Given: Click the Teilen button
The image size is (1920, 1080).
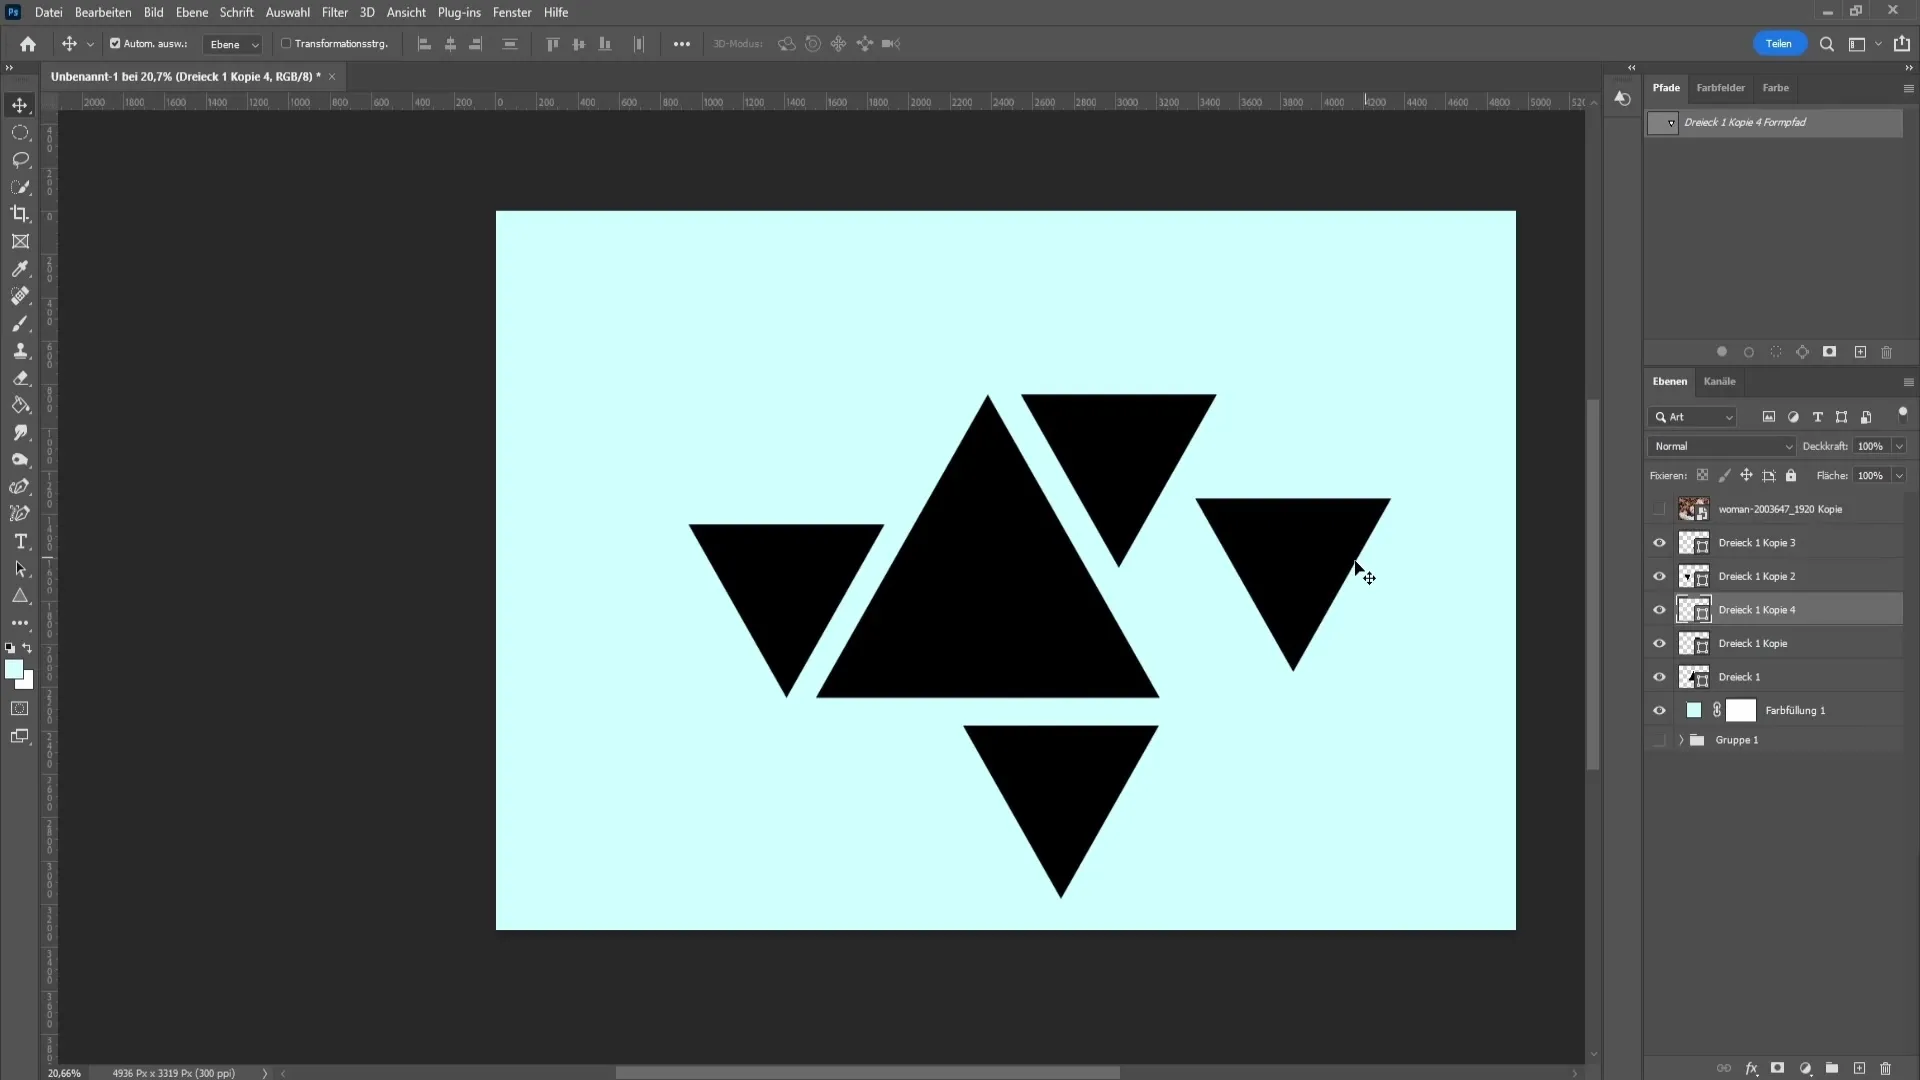Looking at the screenshot, I should pyautogui.click(x=1778, y=44).
